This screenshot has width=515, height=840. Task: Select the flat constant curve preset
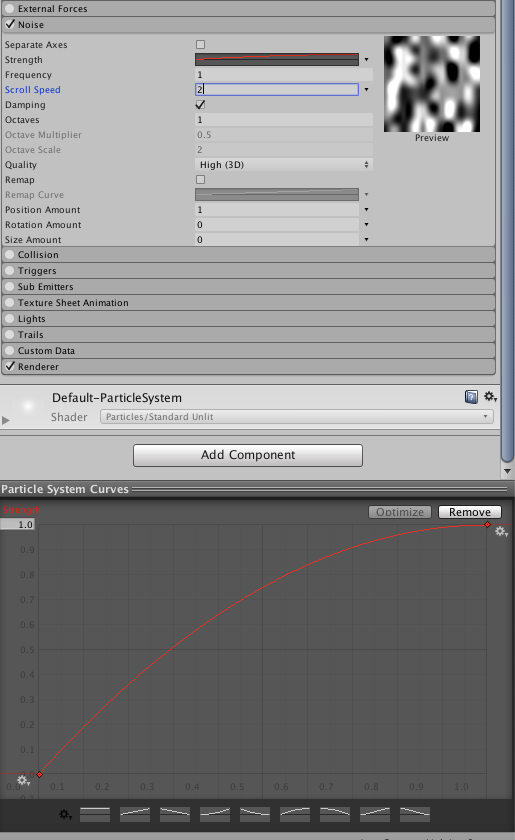(95, 814)
